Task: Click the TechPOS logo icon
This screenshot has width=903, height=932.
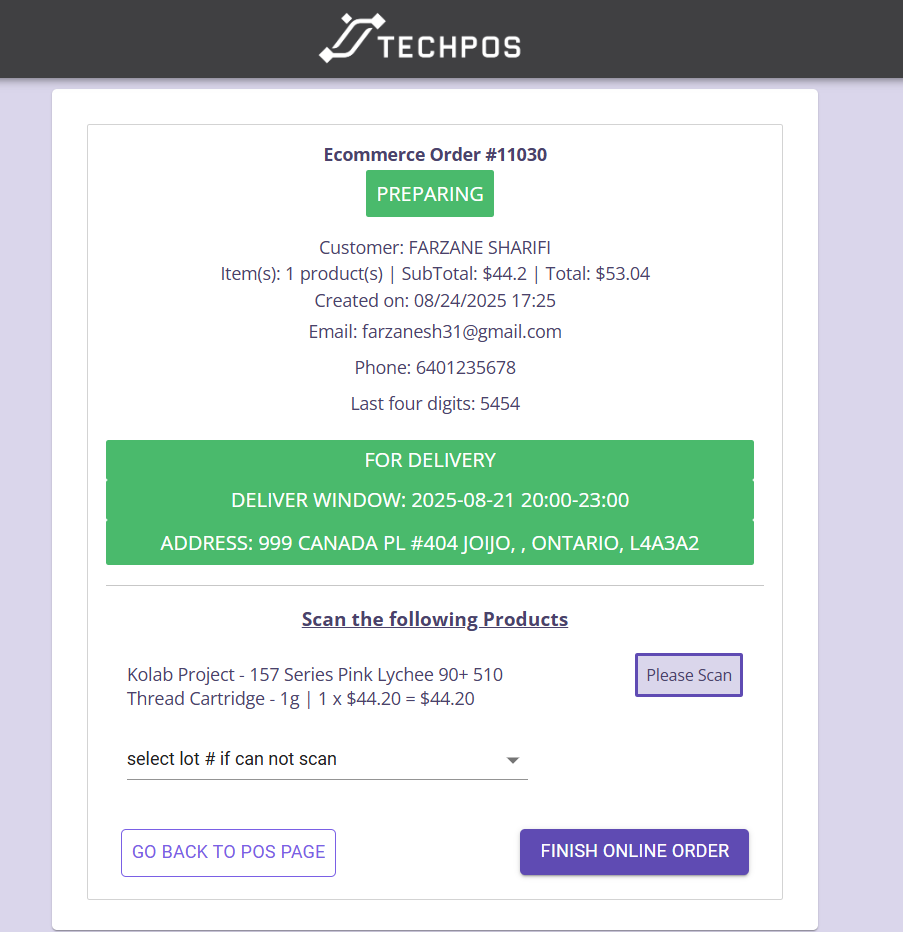Action: [x=352, y=38]
